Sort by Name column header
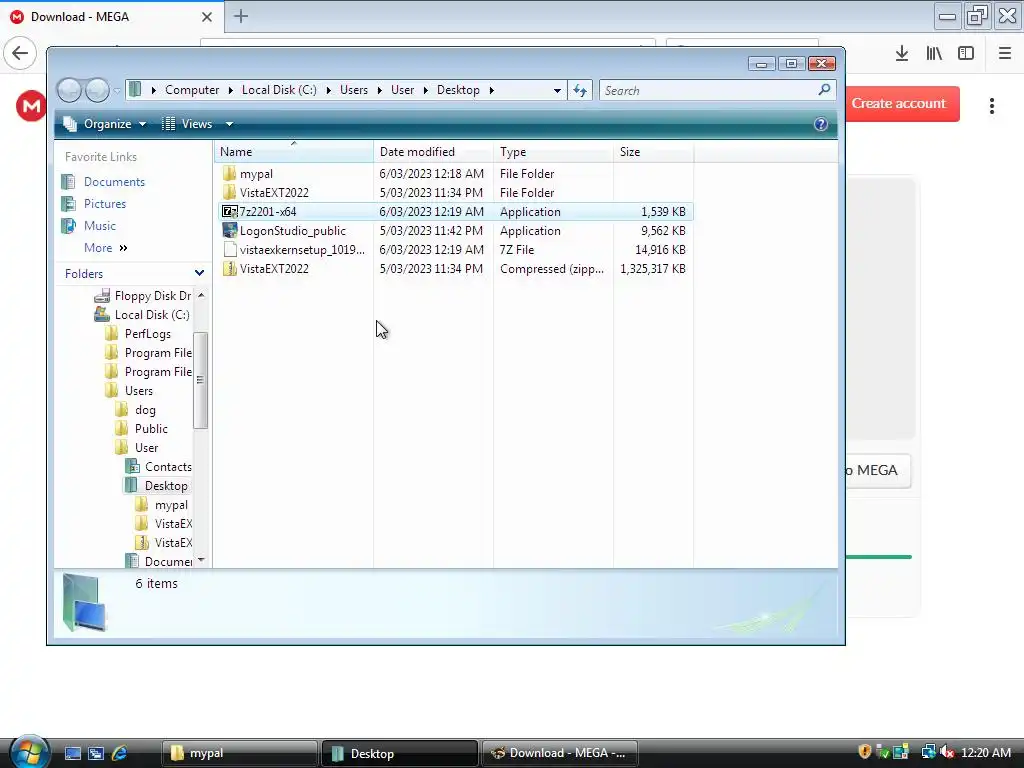This screenshot has height=768, width=1024. pos(294,152)
